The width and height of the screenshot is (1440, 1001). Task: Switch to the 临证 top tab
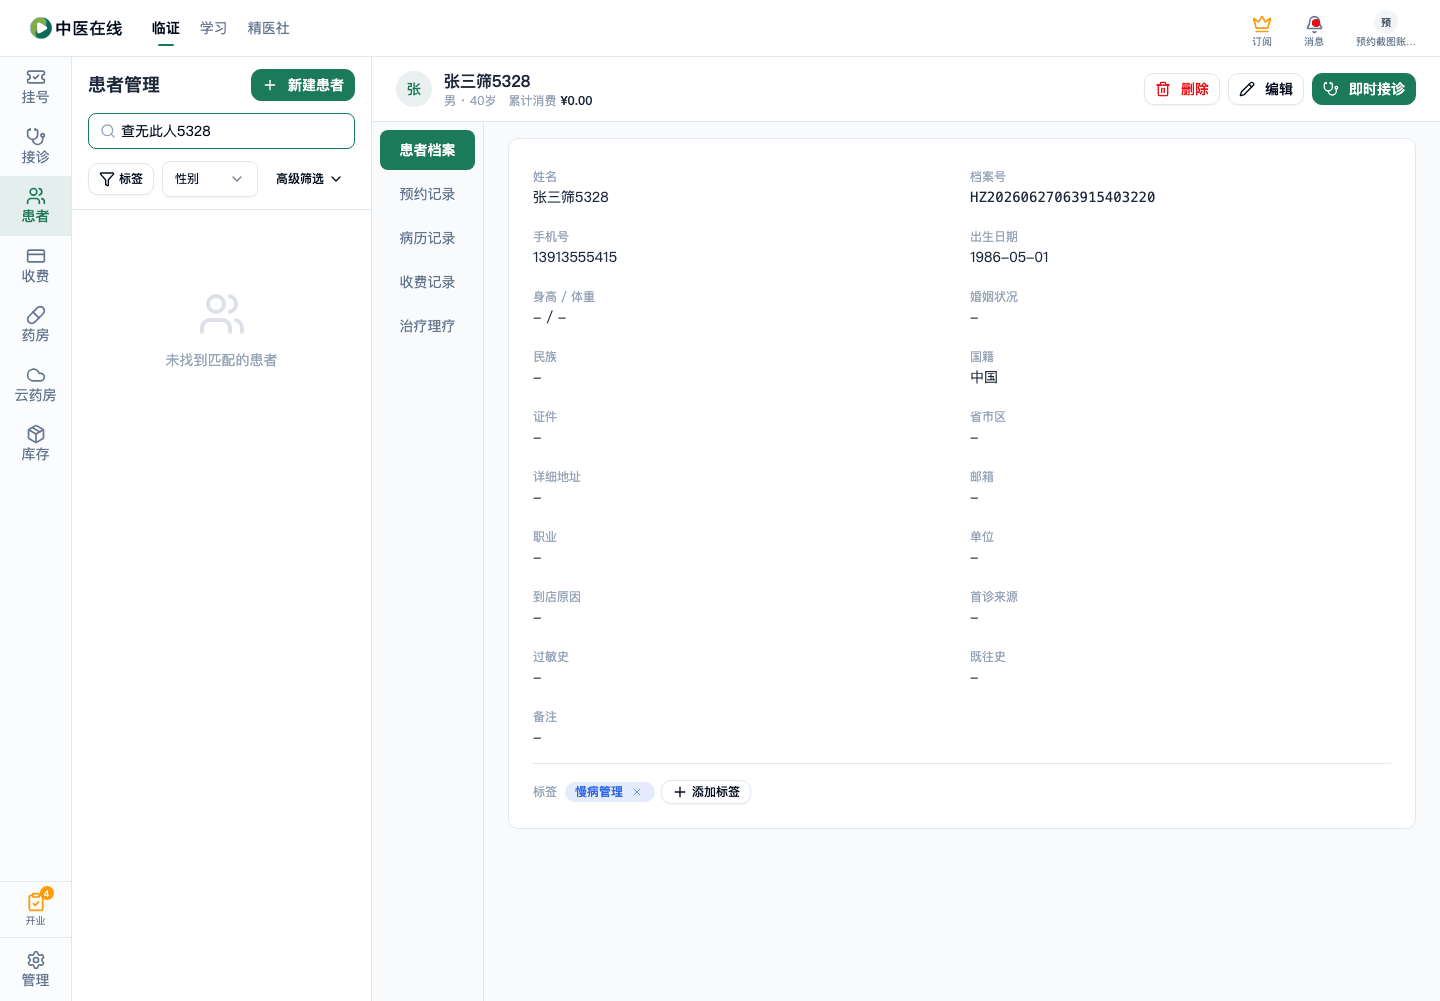coord(166,28)
